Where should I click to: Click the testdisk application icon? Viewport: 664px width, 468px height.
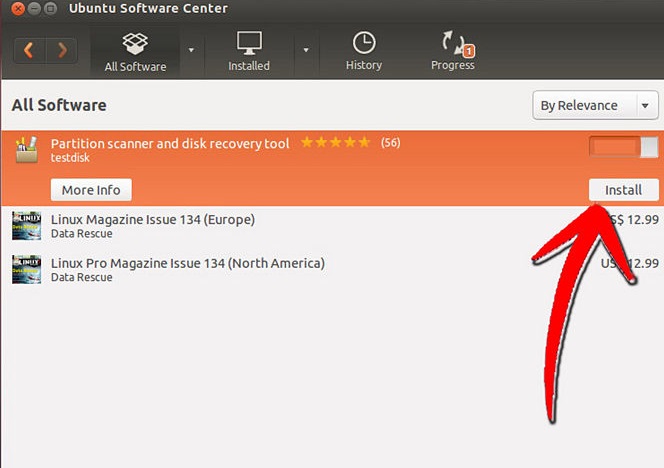click(x=26, y=150)
